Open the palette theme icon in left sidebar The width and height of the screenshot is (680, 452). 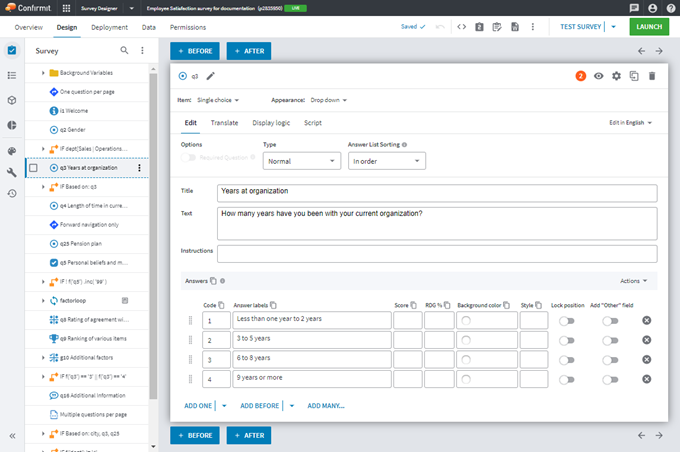(12, 151)
